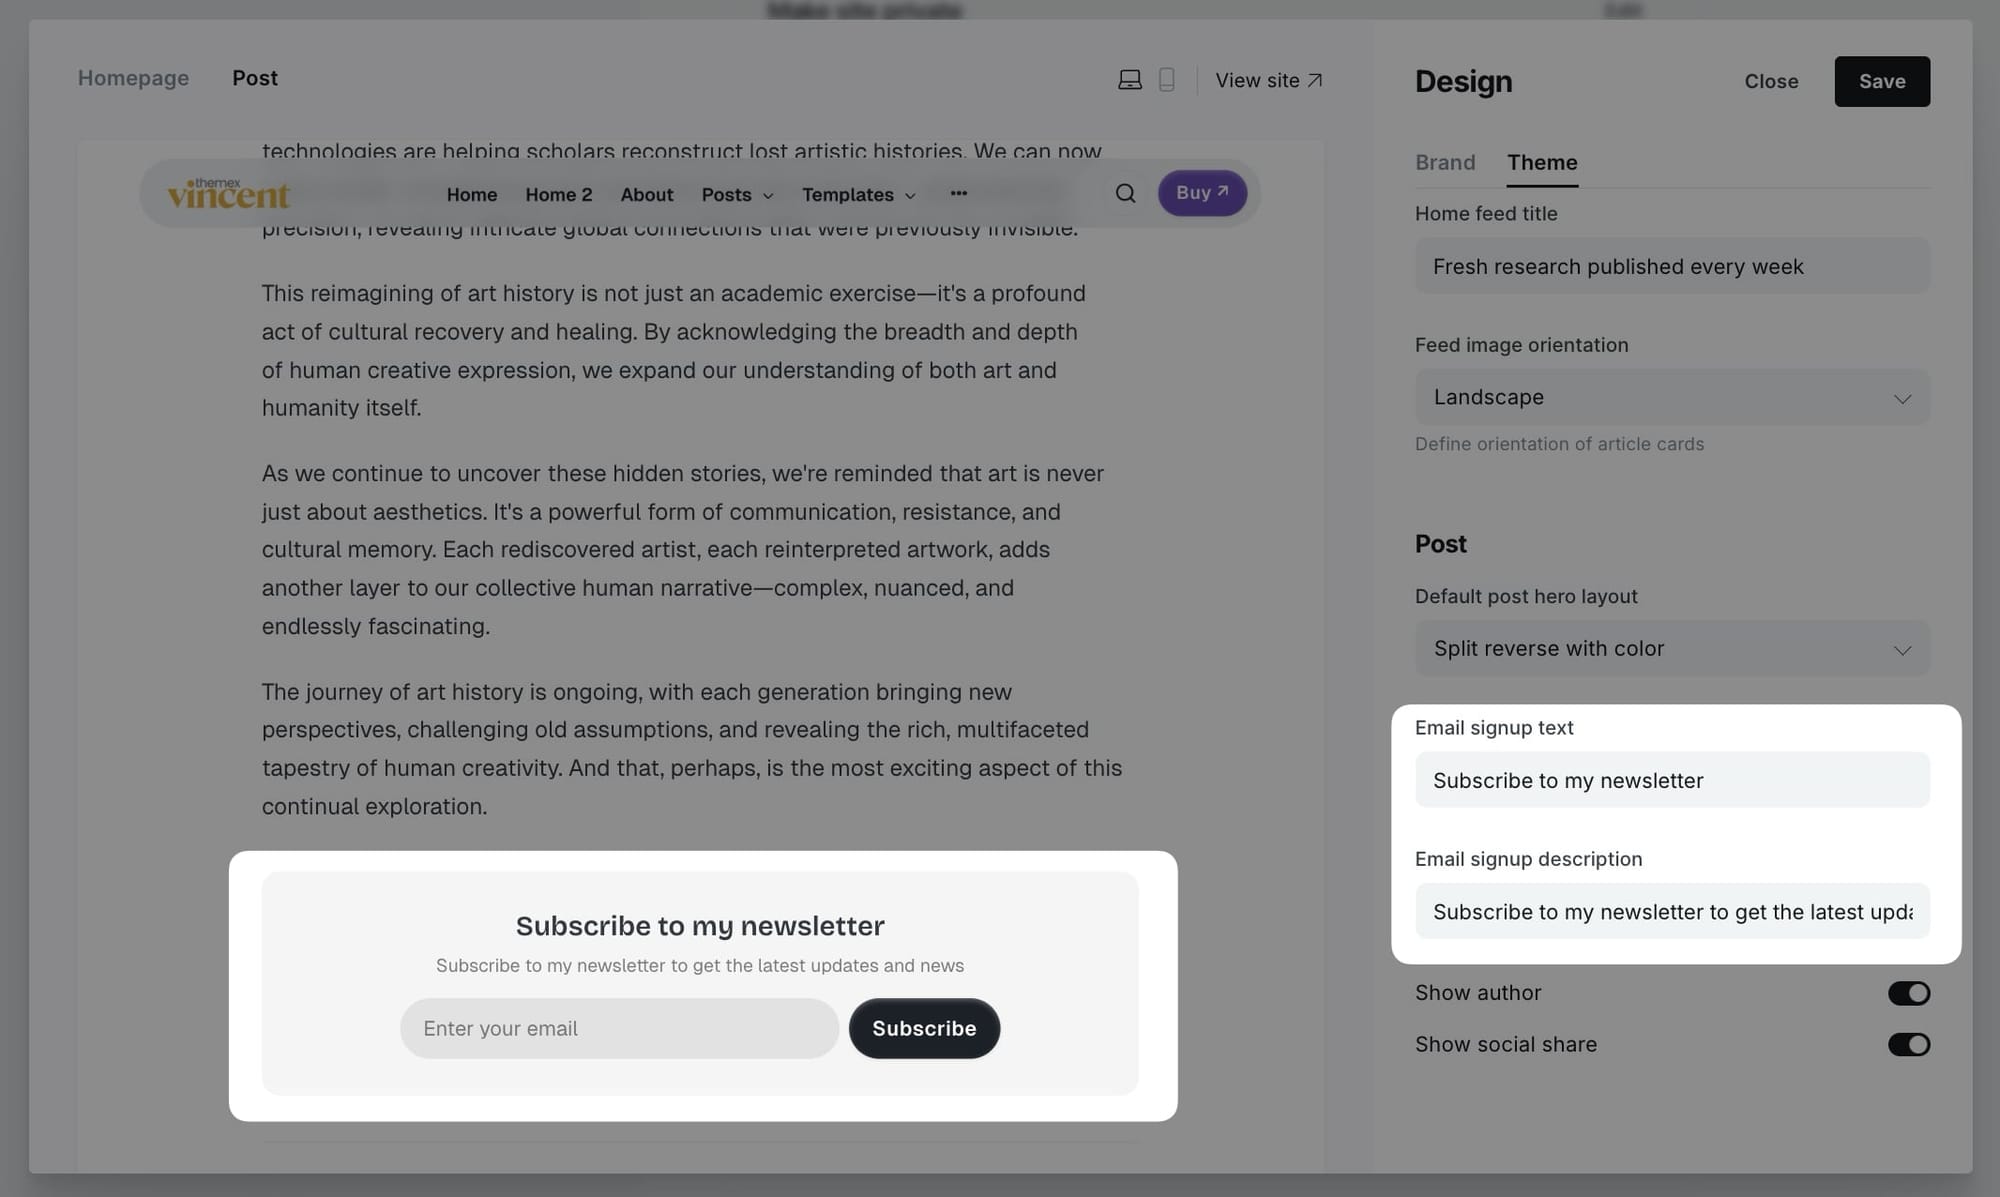
Task: Toggle off Show author
Action: point(1908,992)
